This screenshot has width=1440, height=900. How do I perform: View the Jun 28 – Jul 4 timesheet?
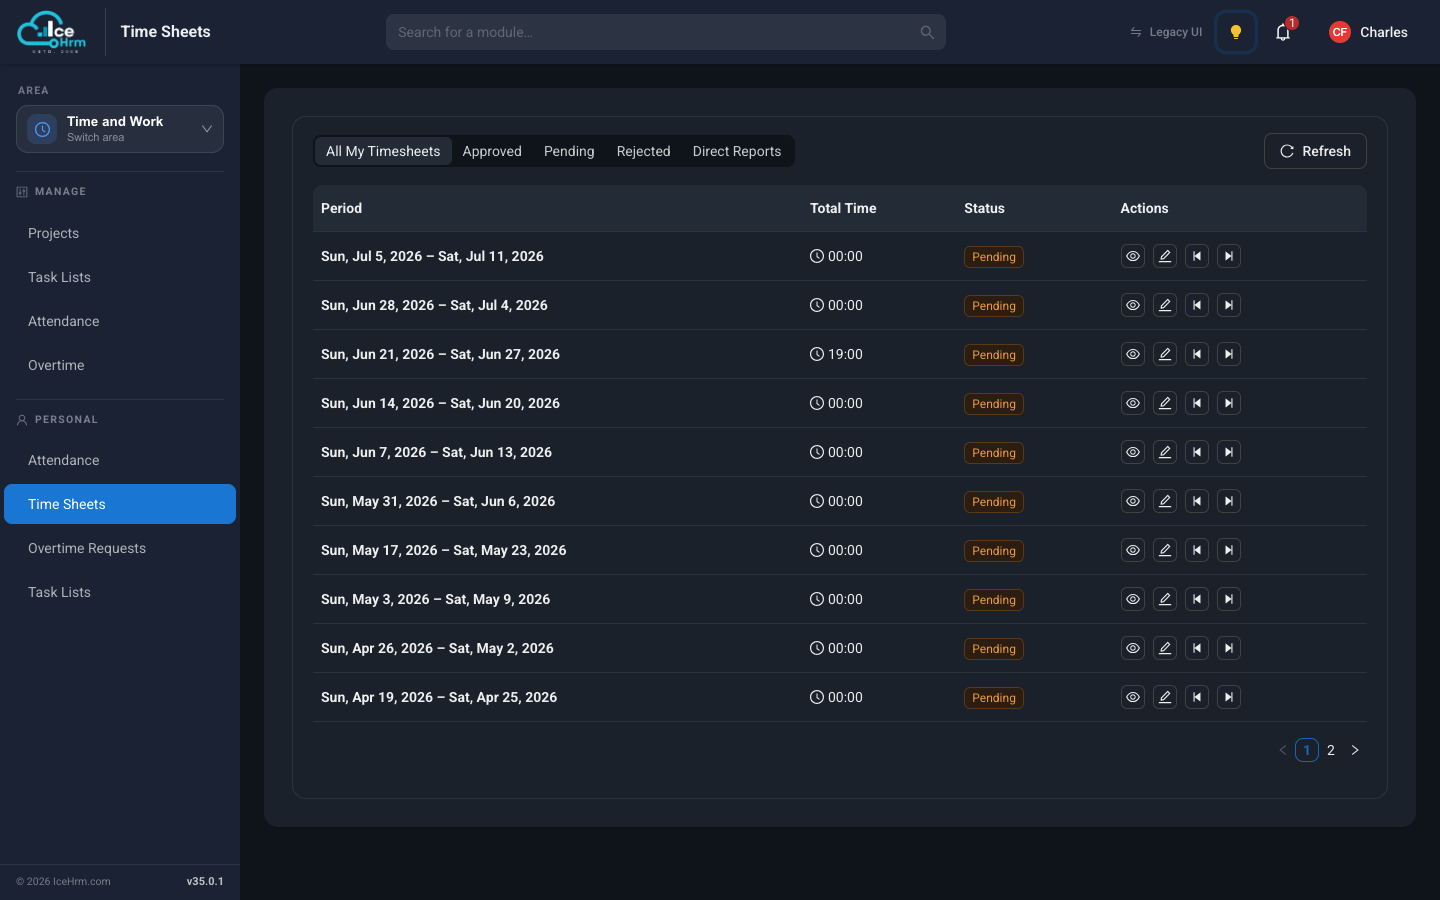pyautogui.click(x=1133, y=305)
